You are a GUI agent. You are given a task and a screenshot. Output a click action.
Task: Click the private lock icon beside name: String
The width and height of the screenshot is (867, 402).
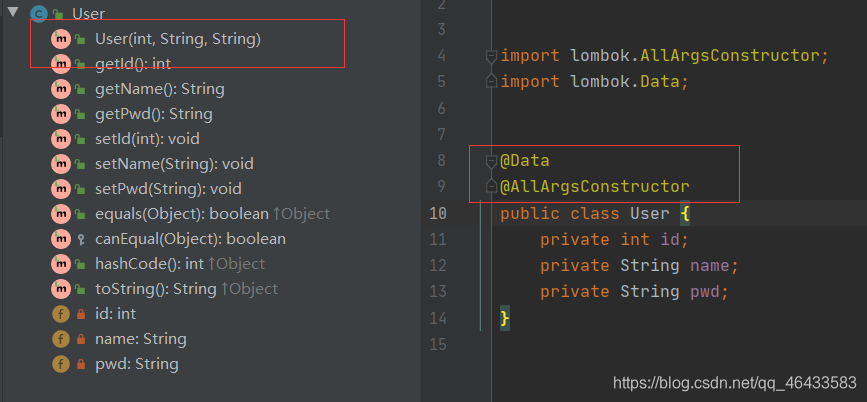pyautogui.click(x=80, y=339)
